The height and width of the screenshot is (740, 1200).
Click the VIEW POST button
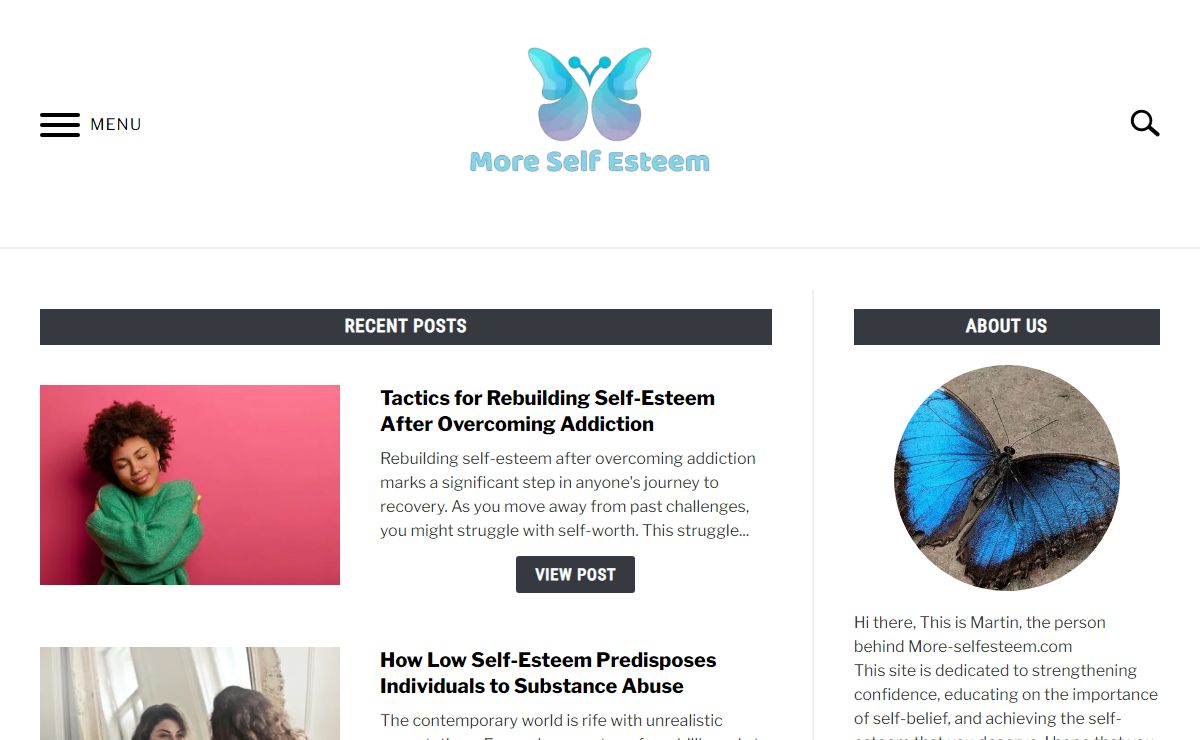click(575, 574)
